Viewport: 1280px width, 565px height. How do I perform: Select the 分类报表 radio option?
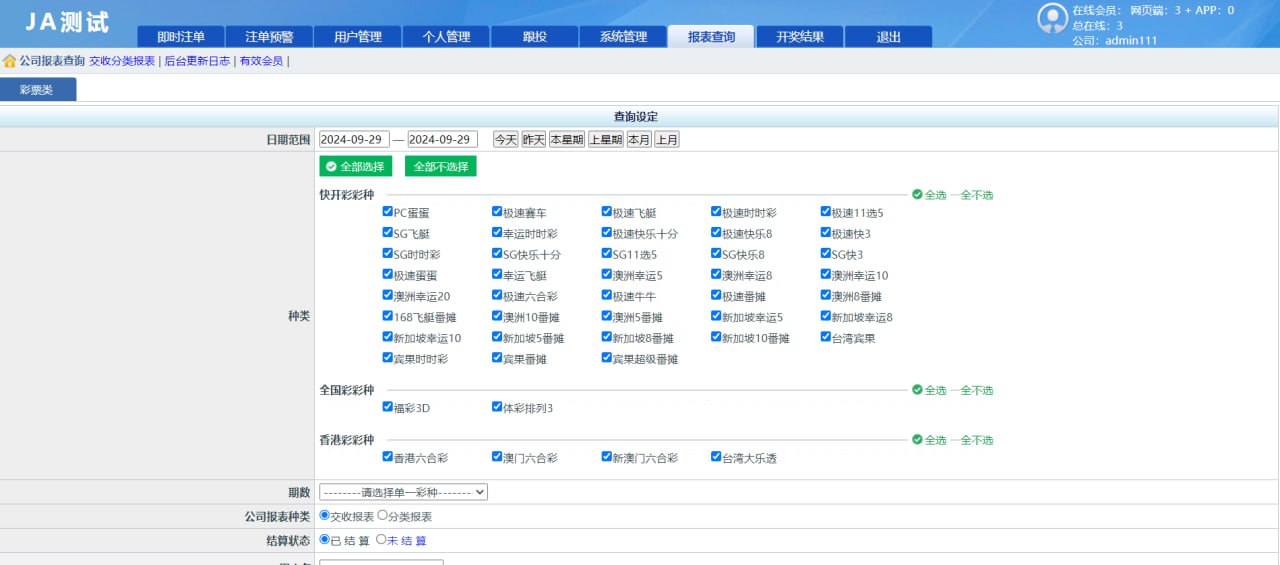382,515
